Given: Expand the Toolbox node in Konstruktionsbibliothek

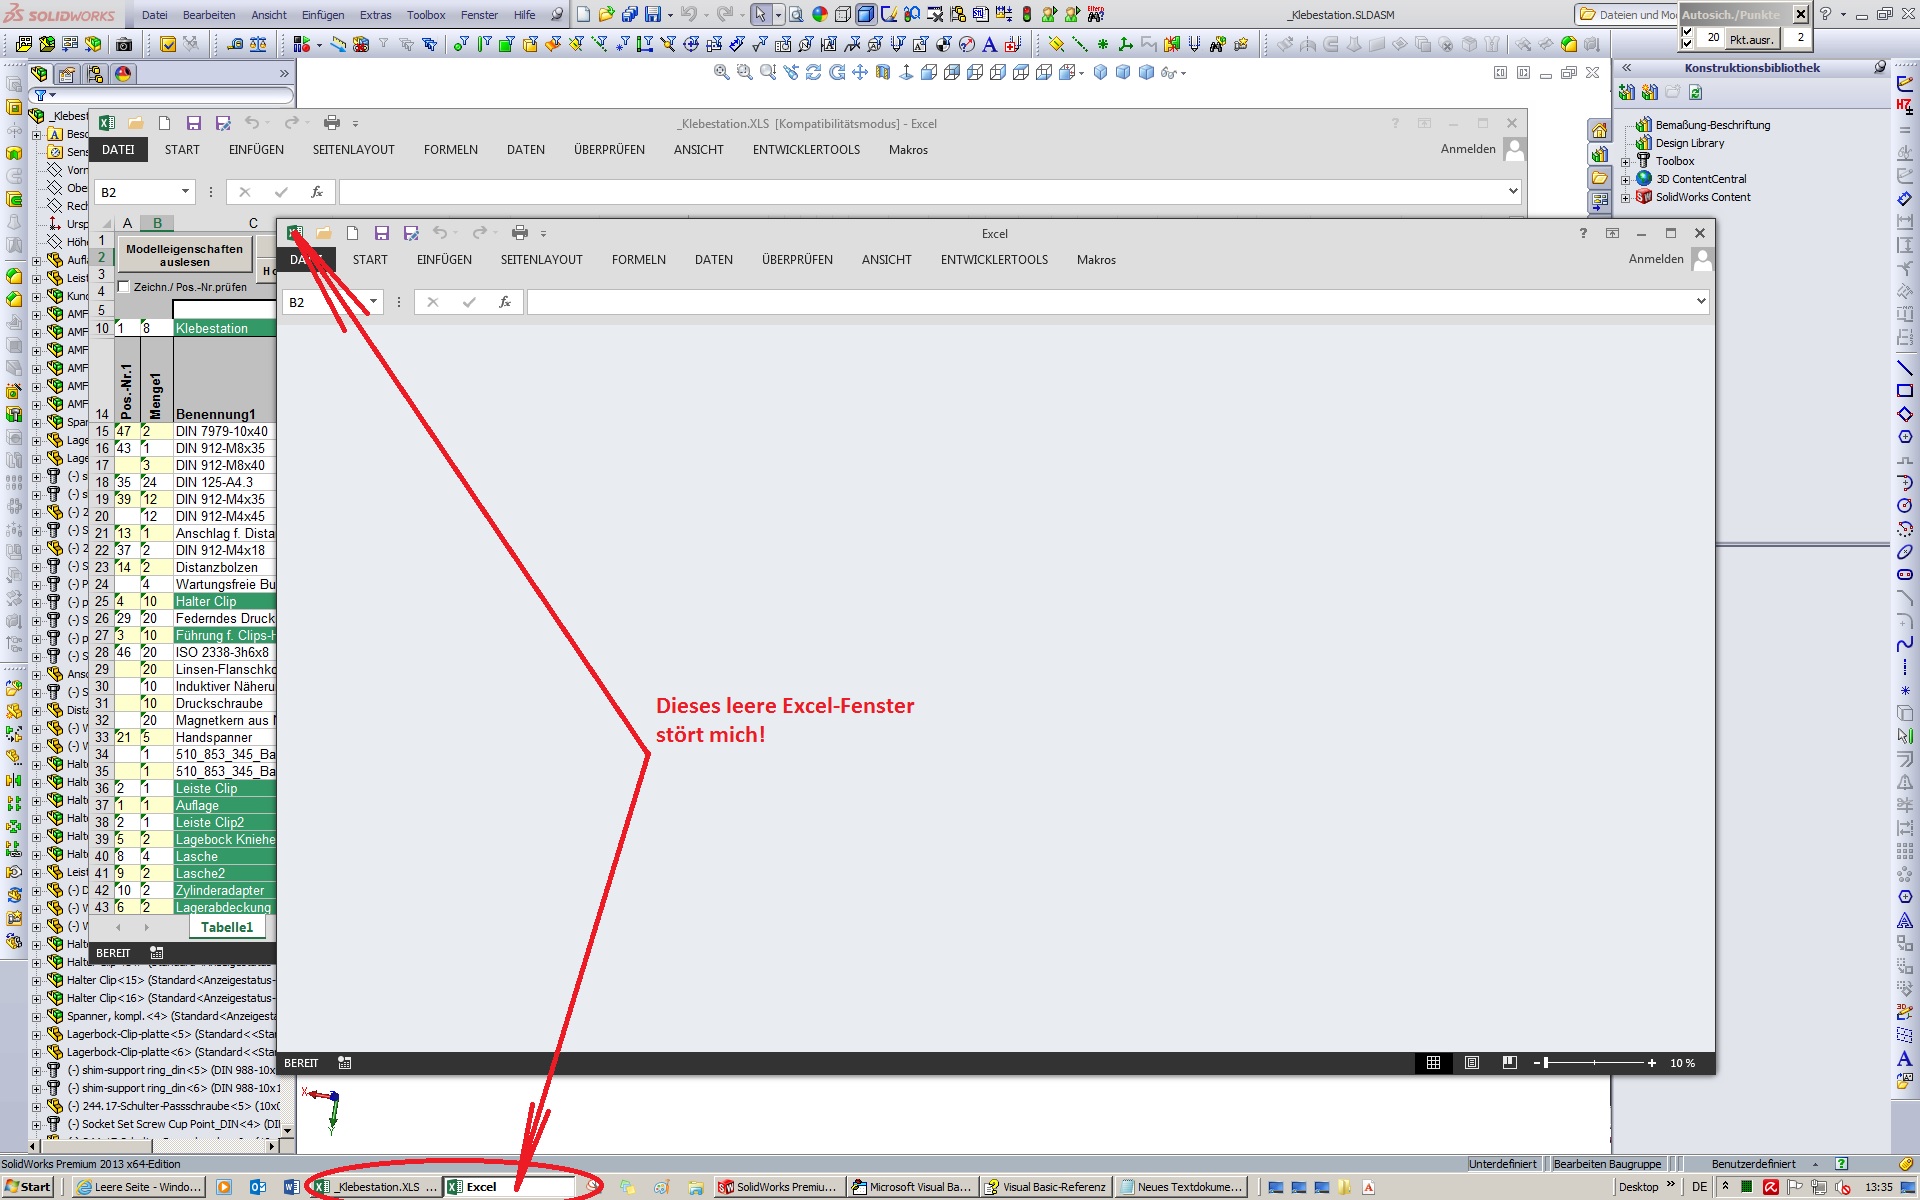Looking at the screenshot, I should pos(1627,161).
